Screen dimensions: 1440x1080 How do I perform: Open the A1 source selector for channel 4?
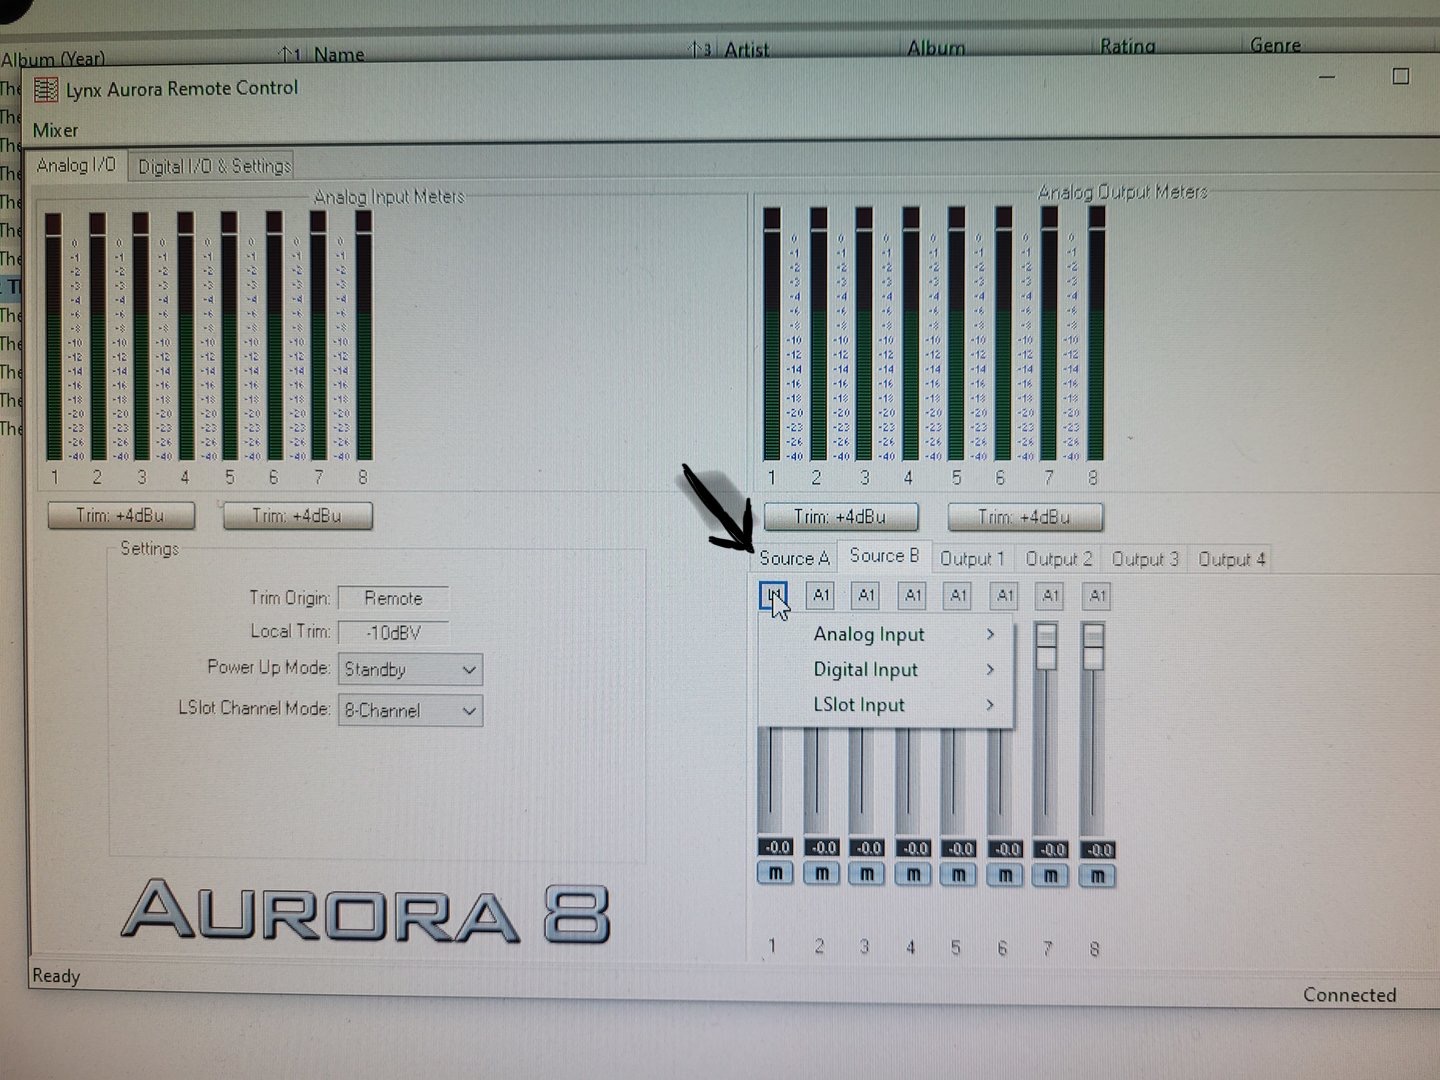[x=912, y=596]
